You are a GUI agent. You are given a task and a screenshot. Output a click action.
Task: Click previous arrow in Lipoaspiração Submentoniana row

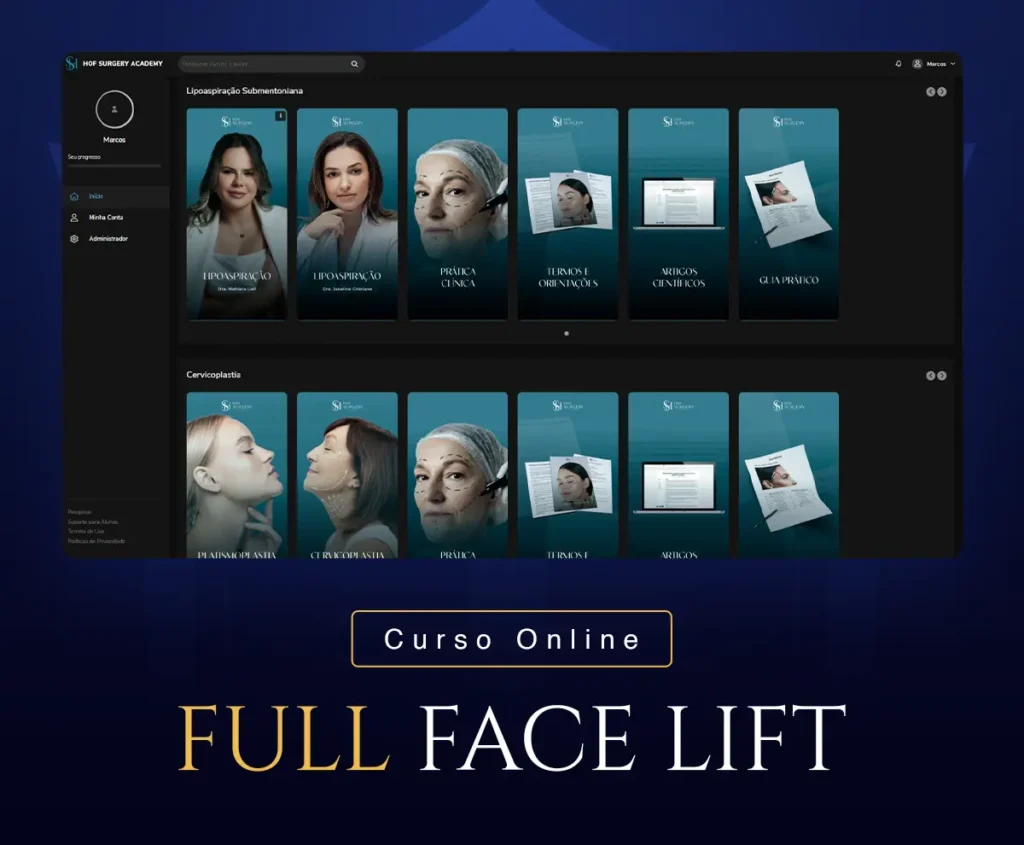(x=931, y=92)
